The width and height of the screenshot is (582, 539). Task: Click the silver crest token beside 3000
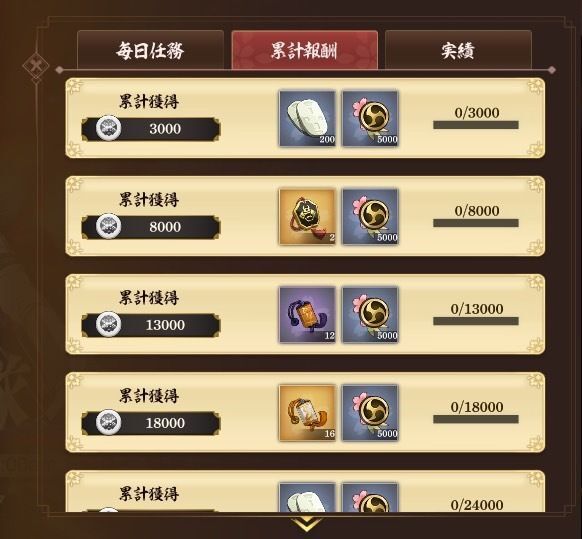(108, 128)
